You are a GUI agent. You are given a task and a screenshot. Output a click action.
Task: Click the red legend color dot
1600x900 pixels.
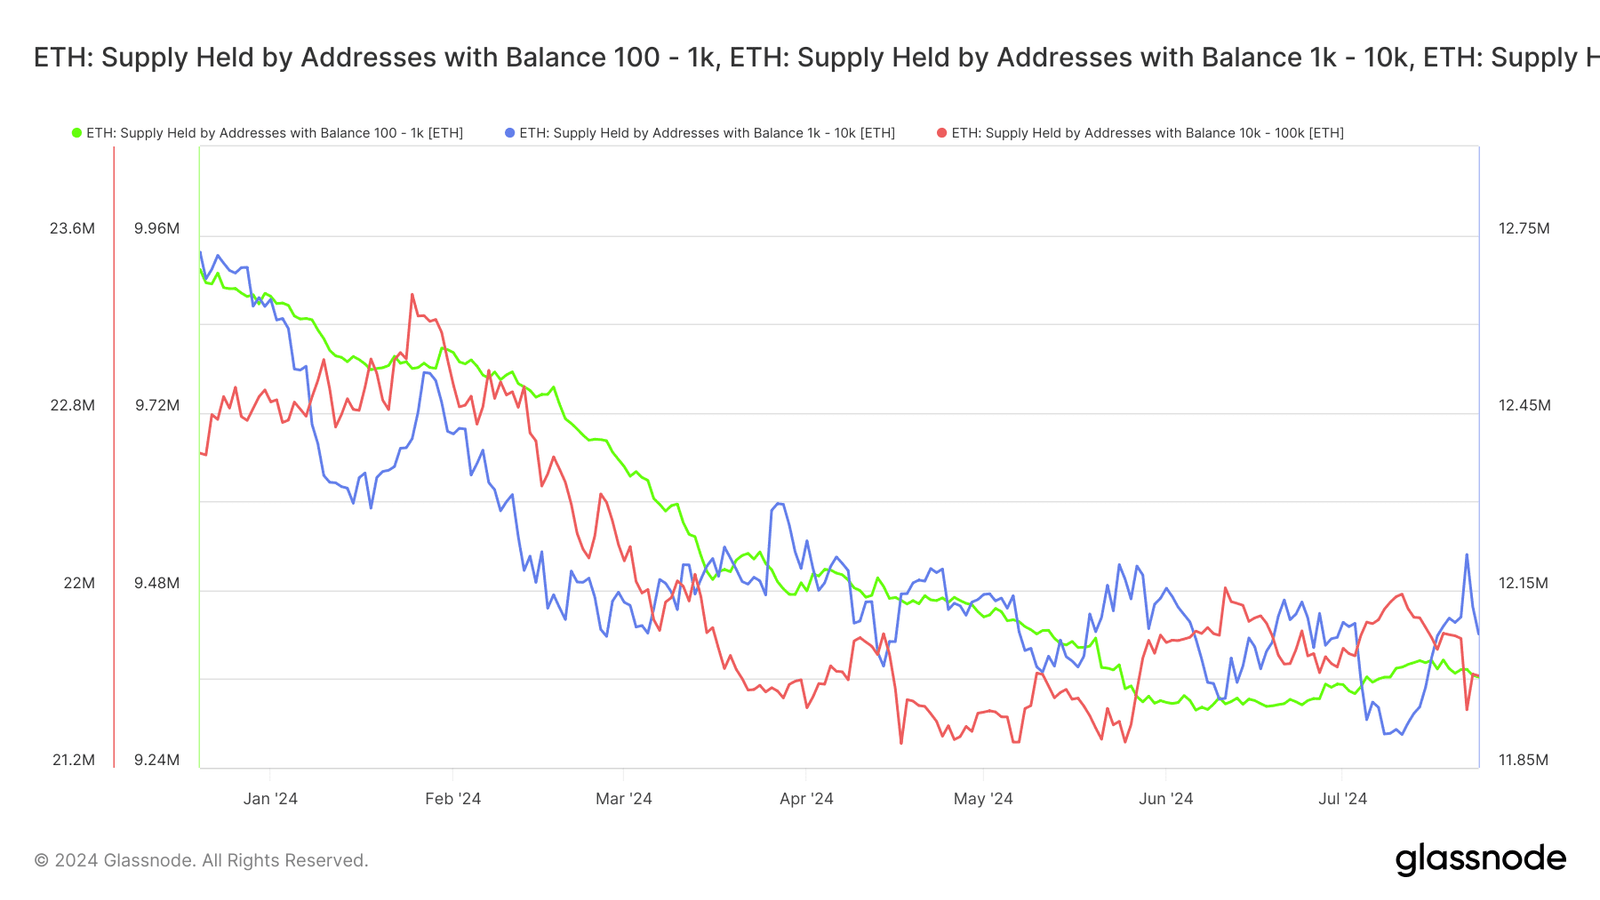[x=940, y=131]
